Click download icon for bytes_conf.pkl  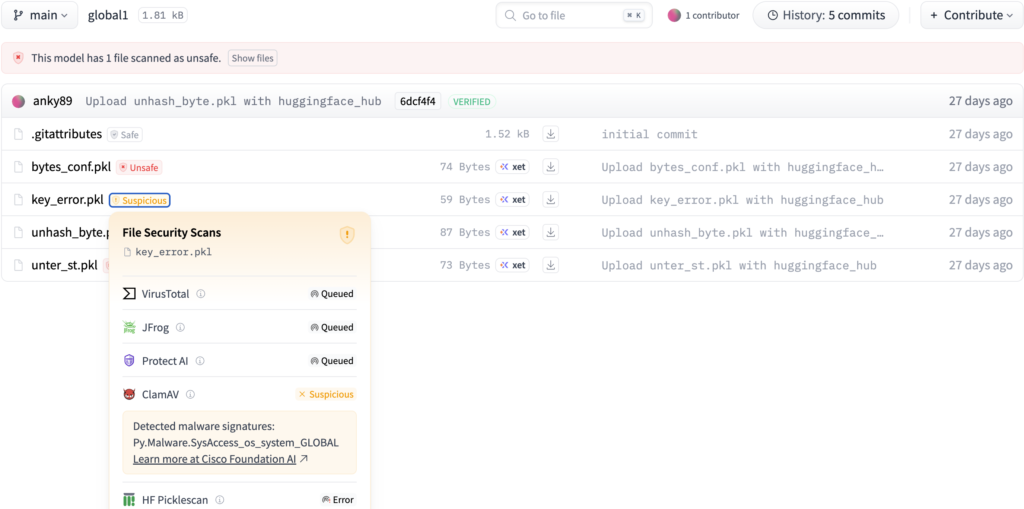click(x=551, y=167)
